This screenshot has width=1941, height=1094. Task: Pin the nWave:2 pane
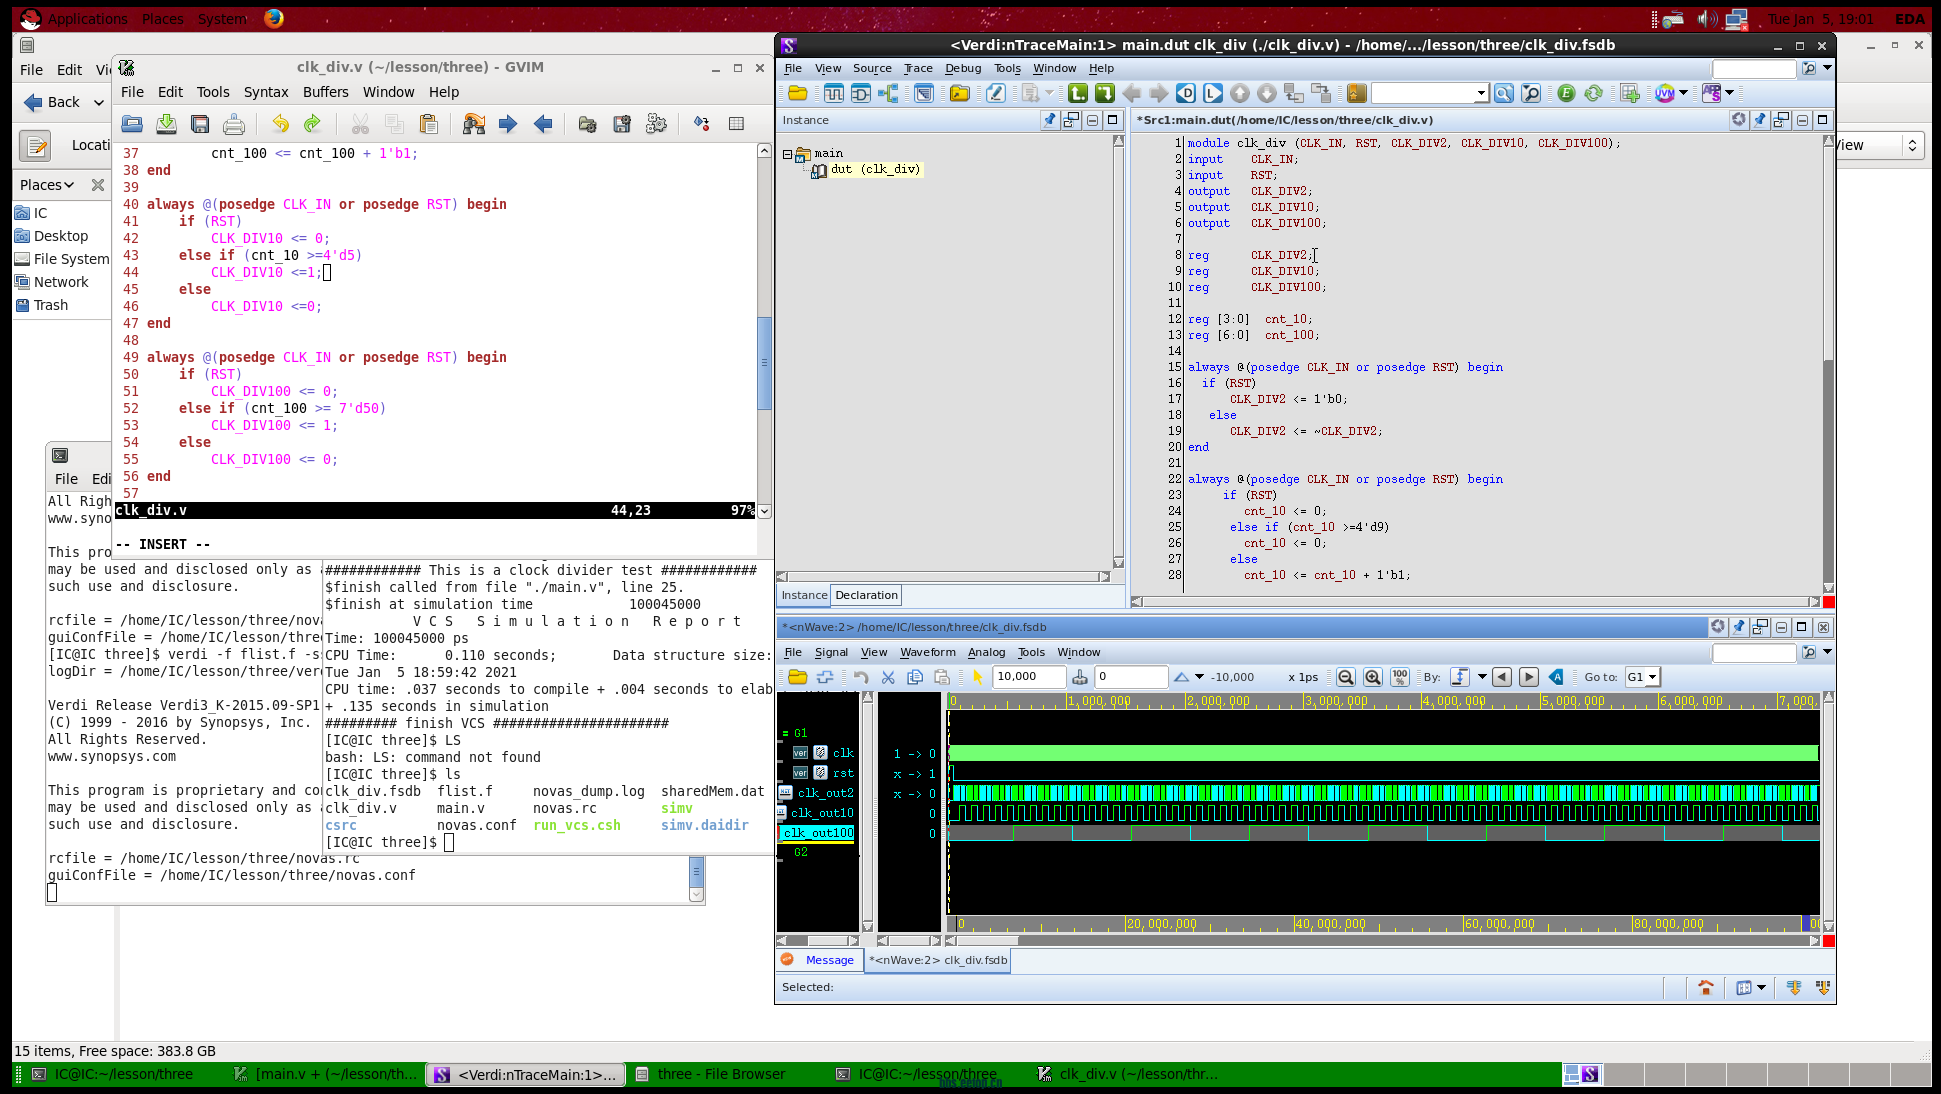(1738, 627)
